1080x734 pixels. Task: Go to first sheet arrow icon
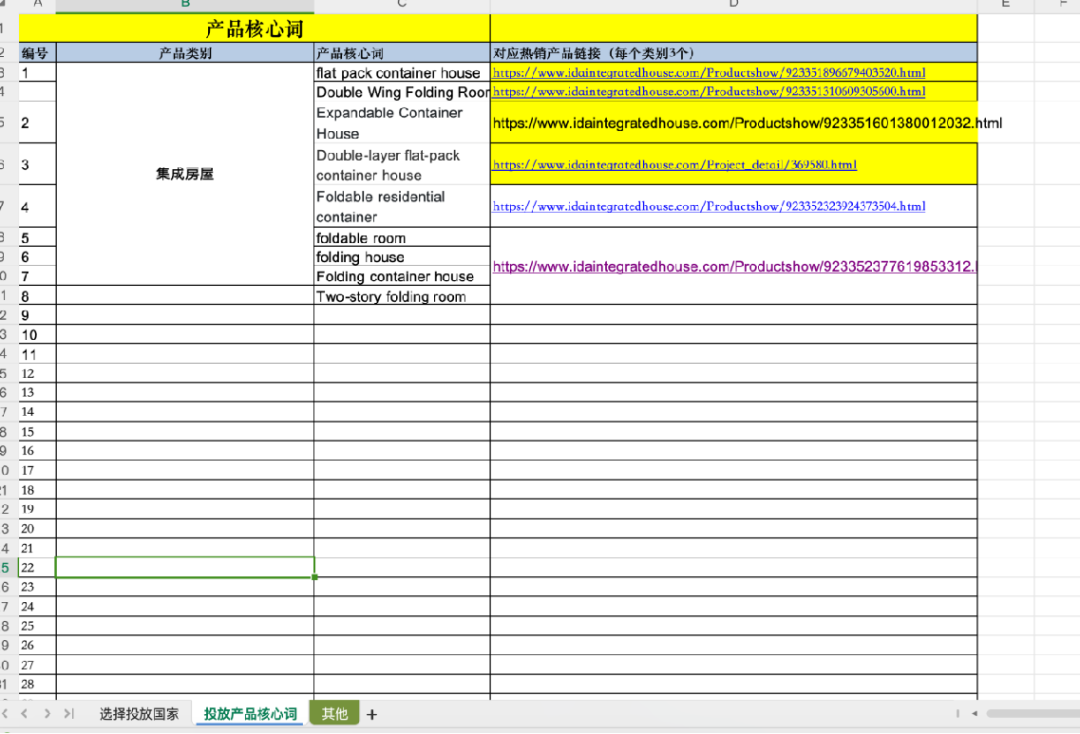coord(5,713)
